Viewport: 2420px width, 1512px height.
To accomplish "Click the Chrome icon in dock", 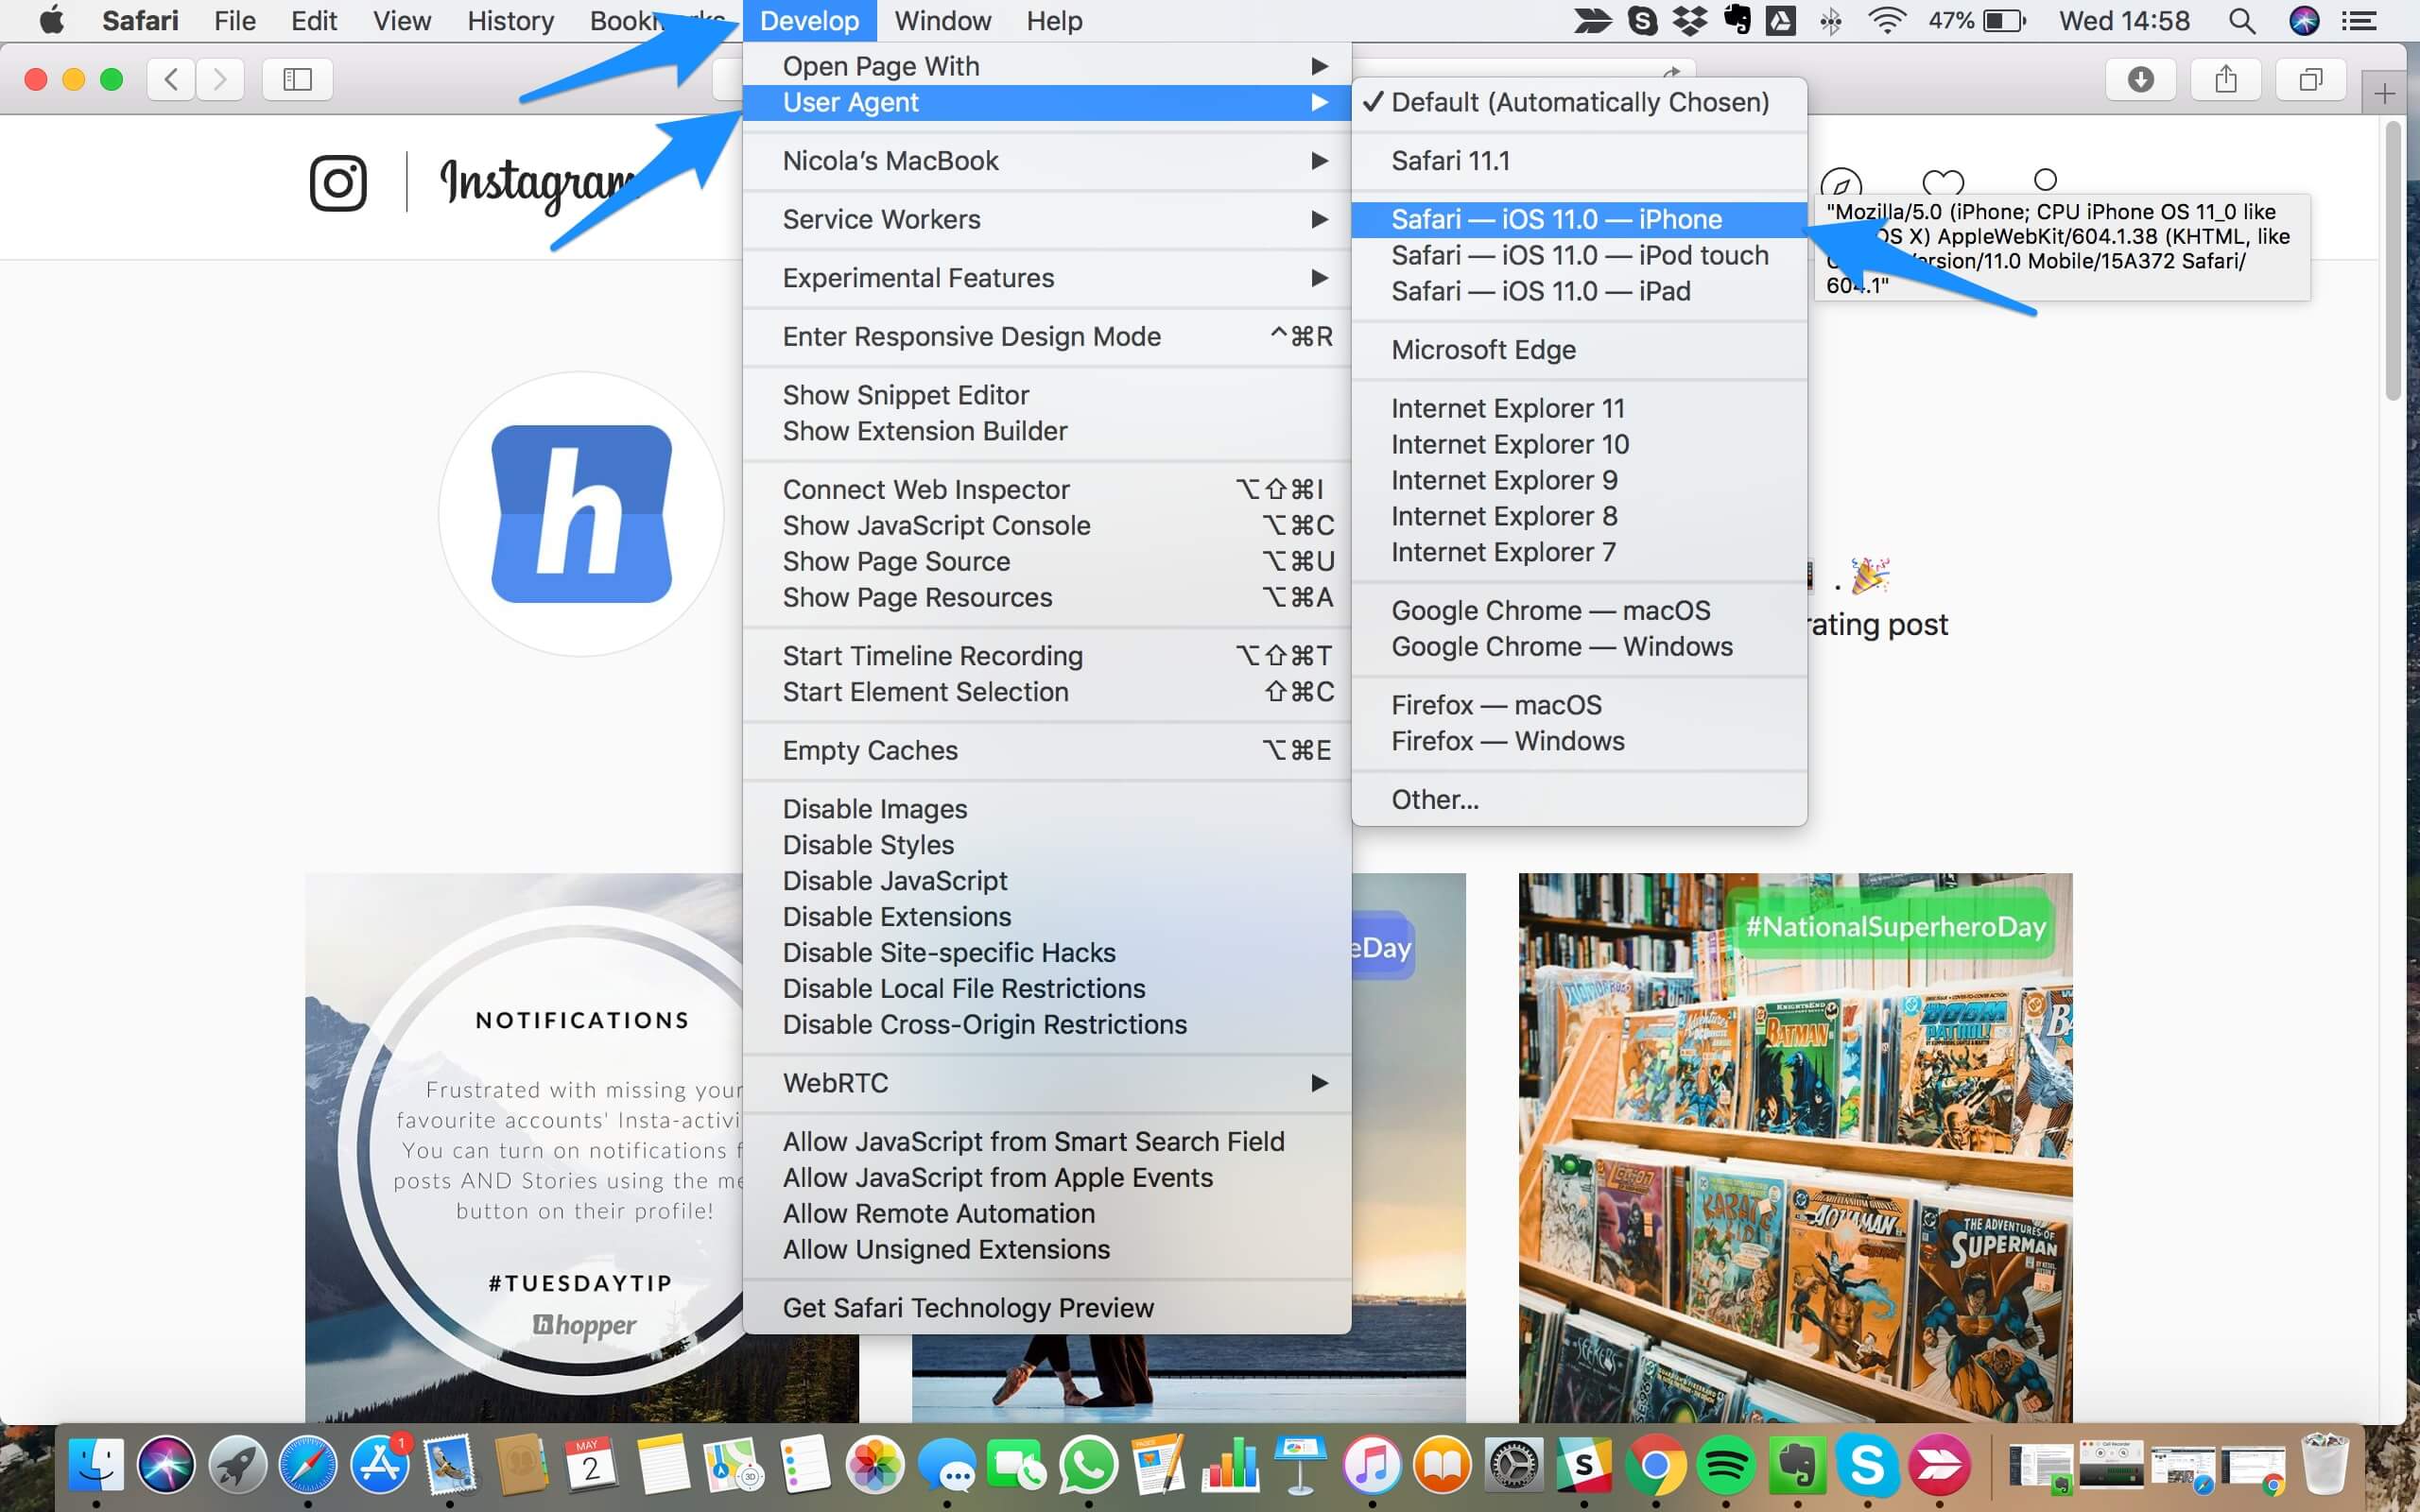I will pos(1657,1467).
